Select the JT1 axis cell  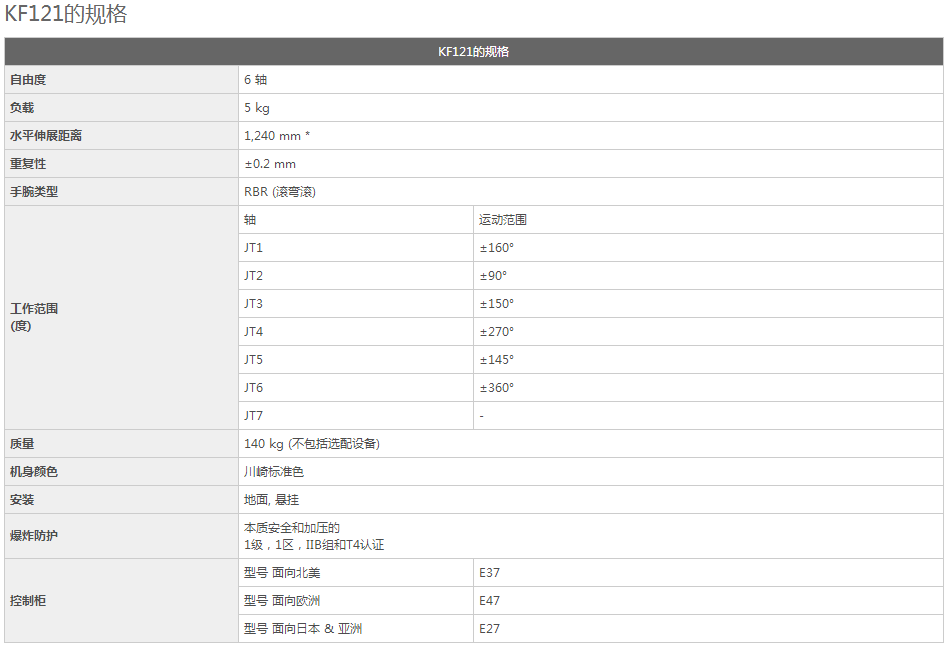pos(254,247)
